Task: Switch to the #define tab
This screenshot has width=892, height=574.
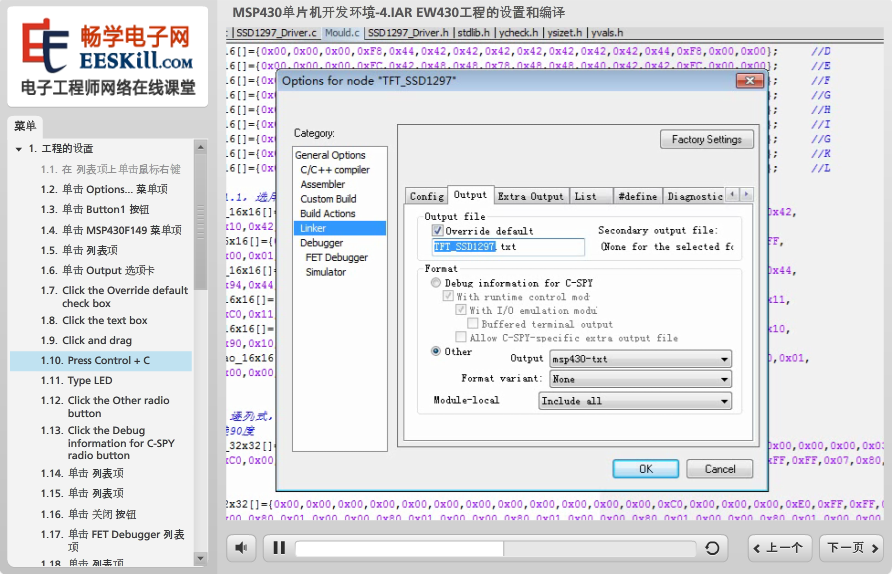Action: pos(638,196)
